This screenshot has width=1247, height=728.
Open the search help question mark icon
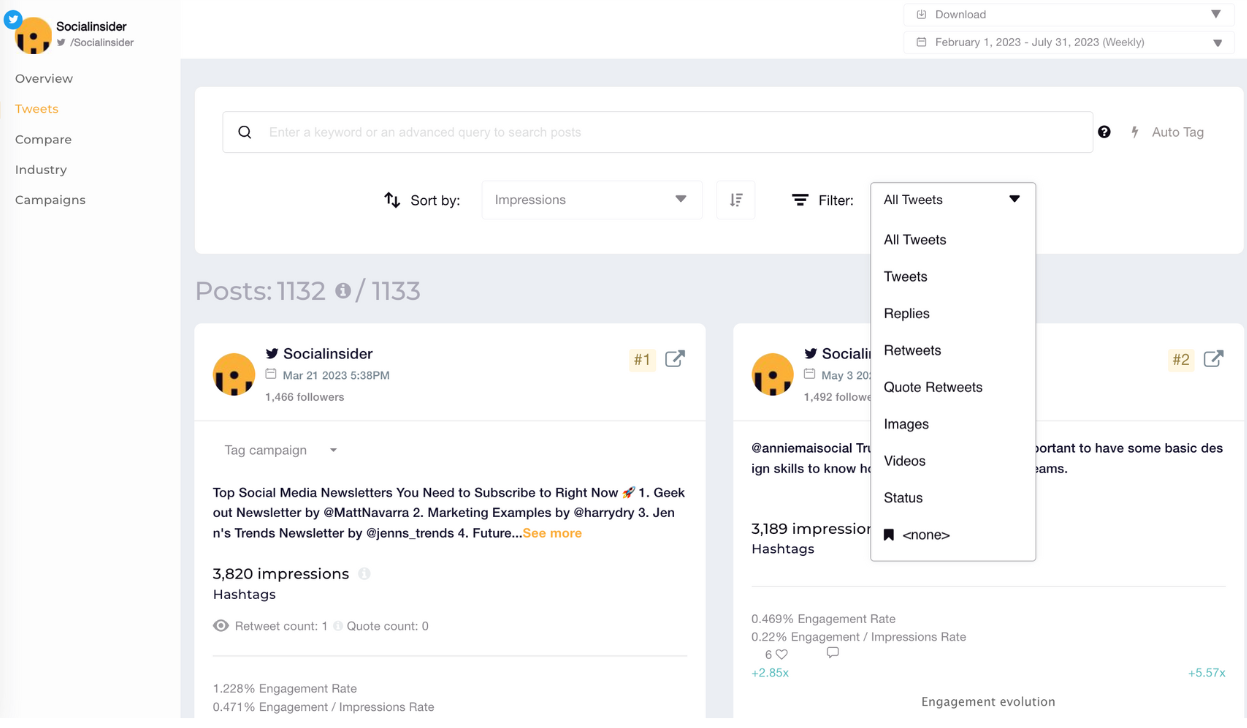tap(1104, 132)
